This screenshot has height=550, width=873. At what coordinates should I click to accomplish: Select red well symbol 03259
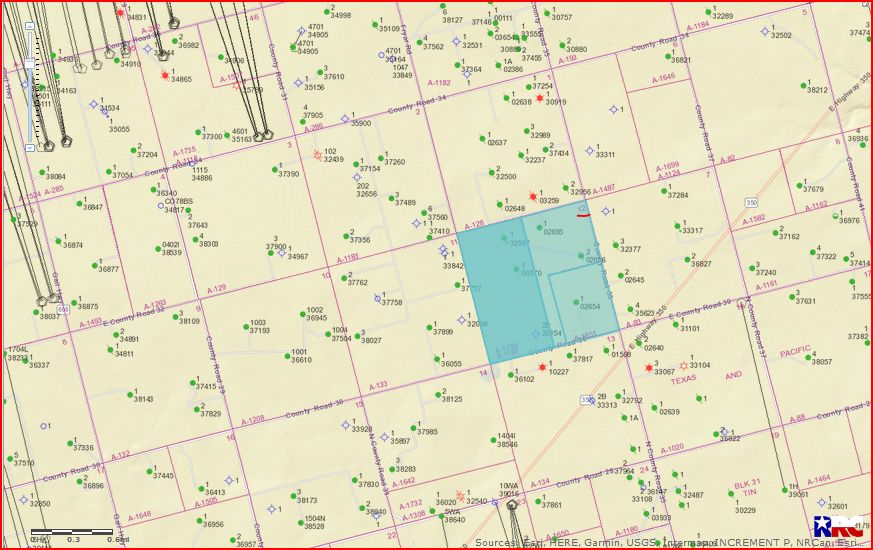(x=533, y=197)
